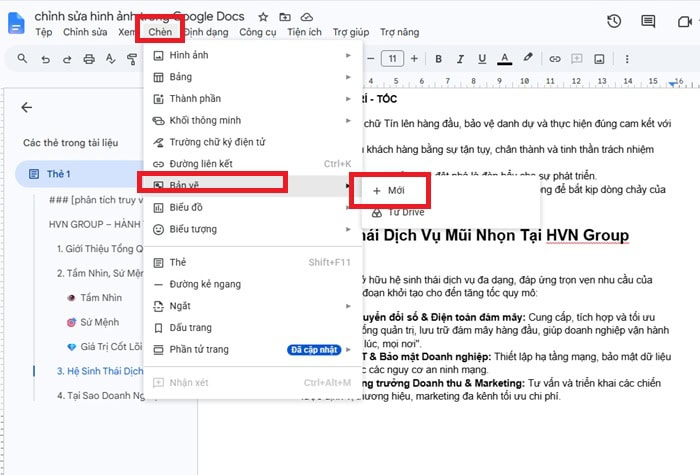Run spell check tool
Screen dimensions: 700x475
tap(110, 58)
